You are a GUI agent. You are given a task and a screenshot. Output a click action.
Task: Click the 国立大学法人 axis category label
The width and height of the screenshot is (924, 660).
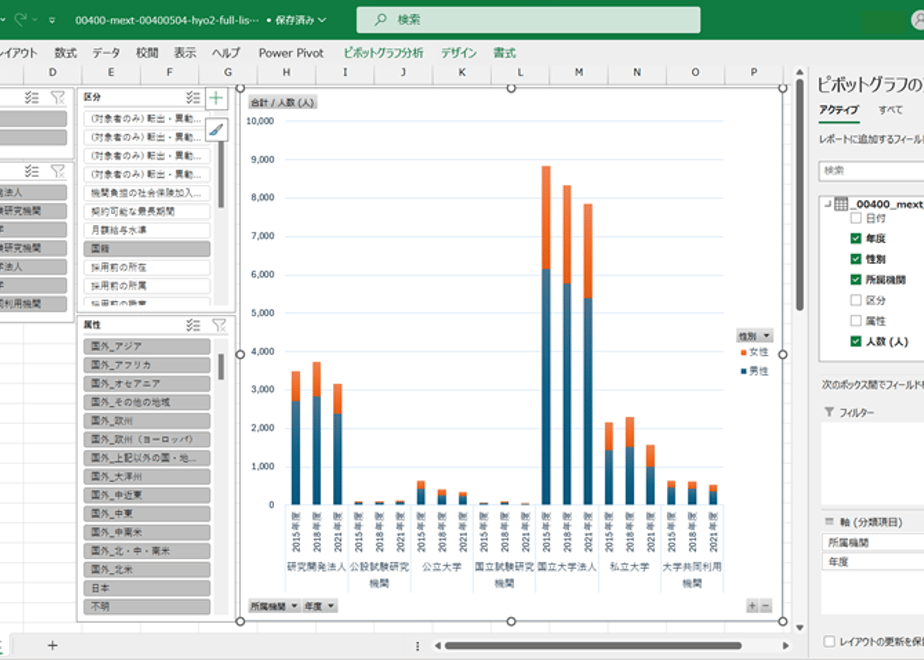click(567, 566)
